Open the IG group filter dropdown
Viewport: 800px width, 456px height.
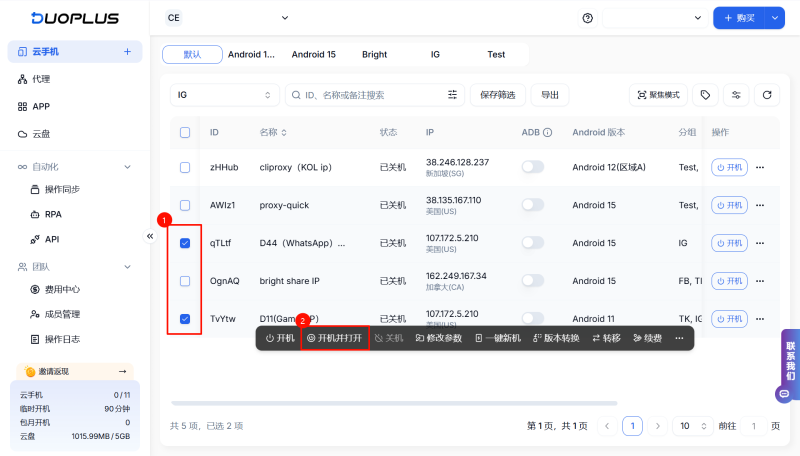pyautogui.click(x=224, y=95)
